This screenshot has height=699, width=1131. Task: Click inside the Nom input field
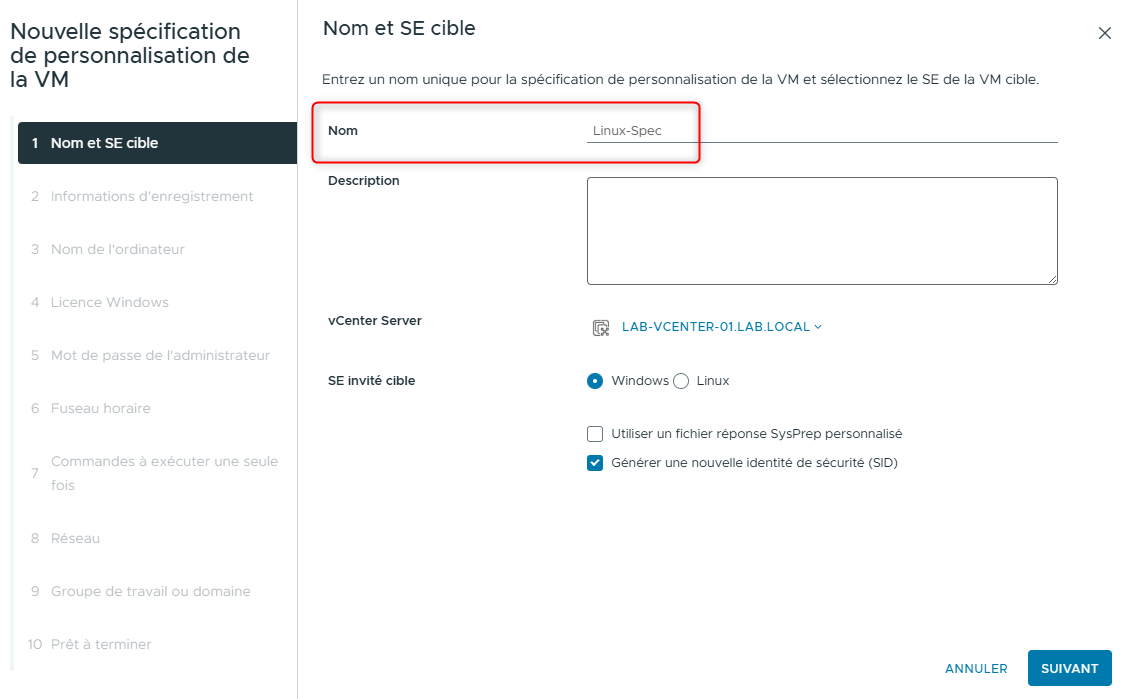pyautogui.click(x=820, y=129)
